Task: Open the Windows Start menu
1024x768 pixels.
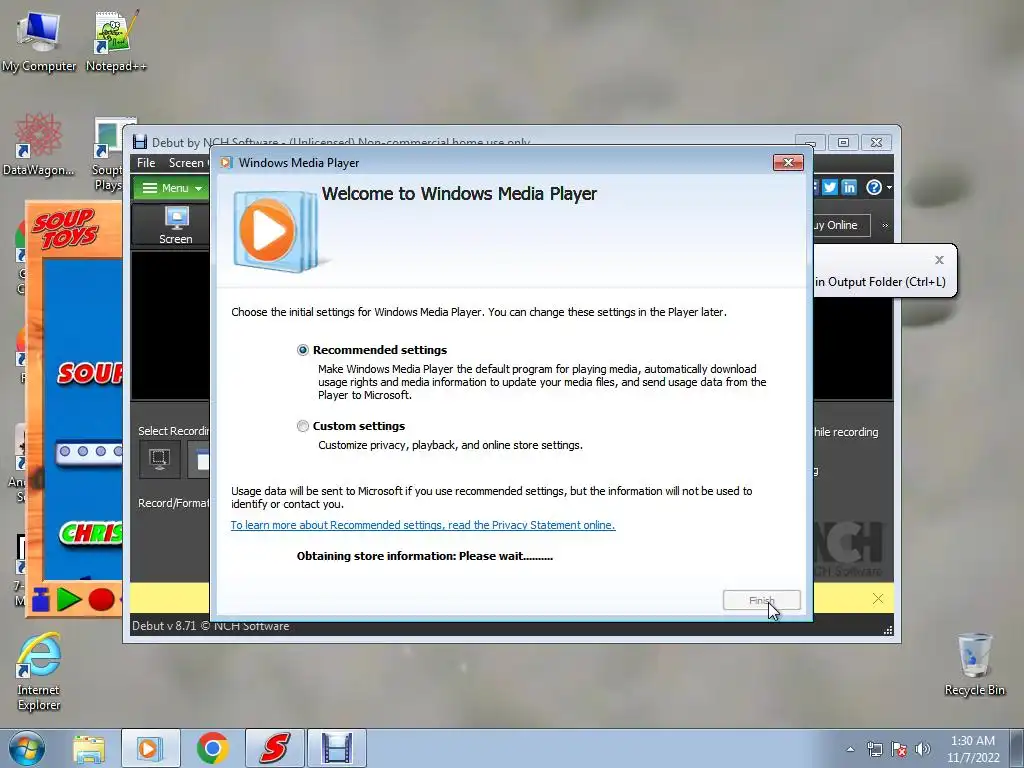Action: pyautogui.click(x=27, y=748)
